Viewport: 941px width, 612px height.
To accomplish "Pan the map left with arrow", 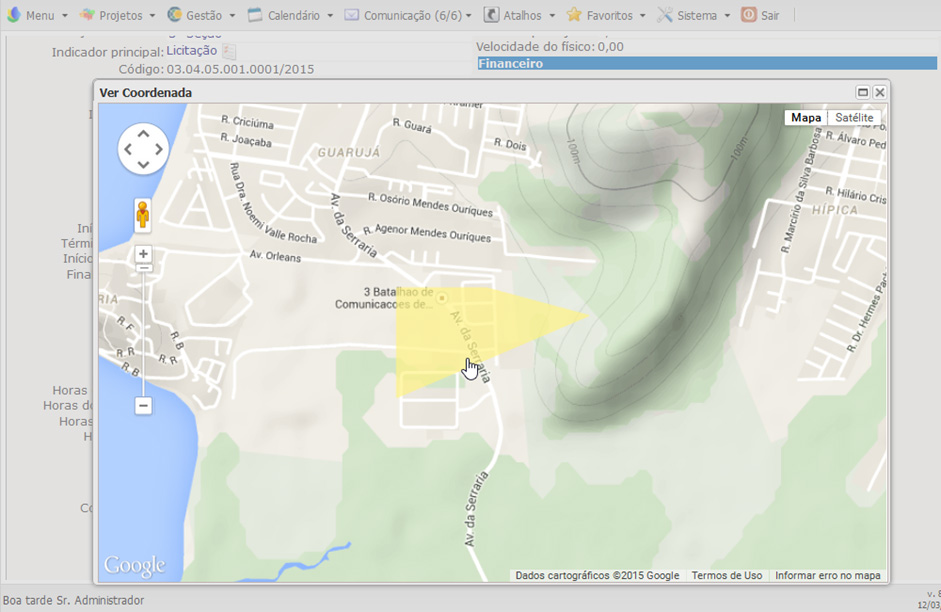I will pos(128,149).
